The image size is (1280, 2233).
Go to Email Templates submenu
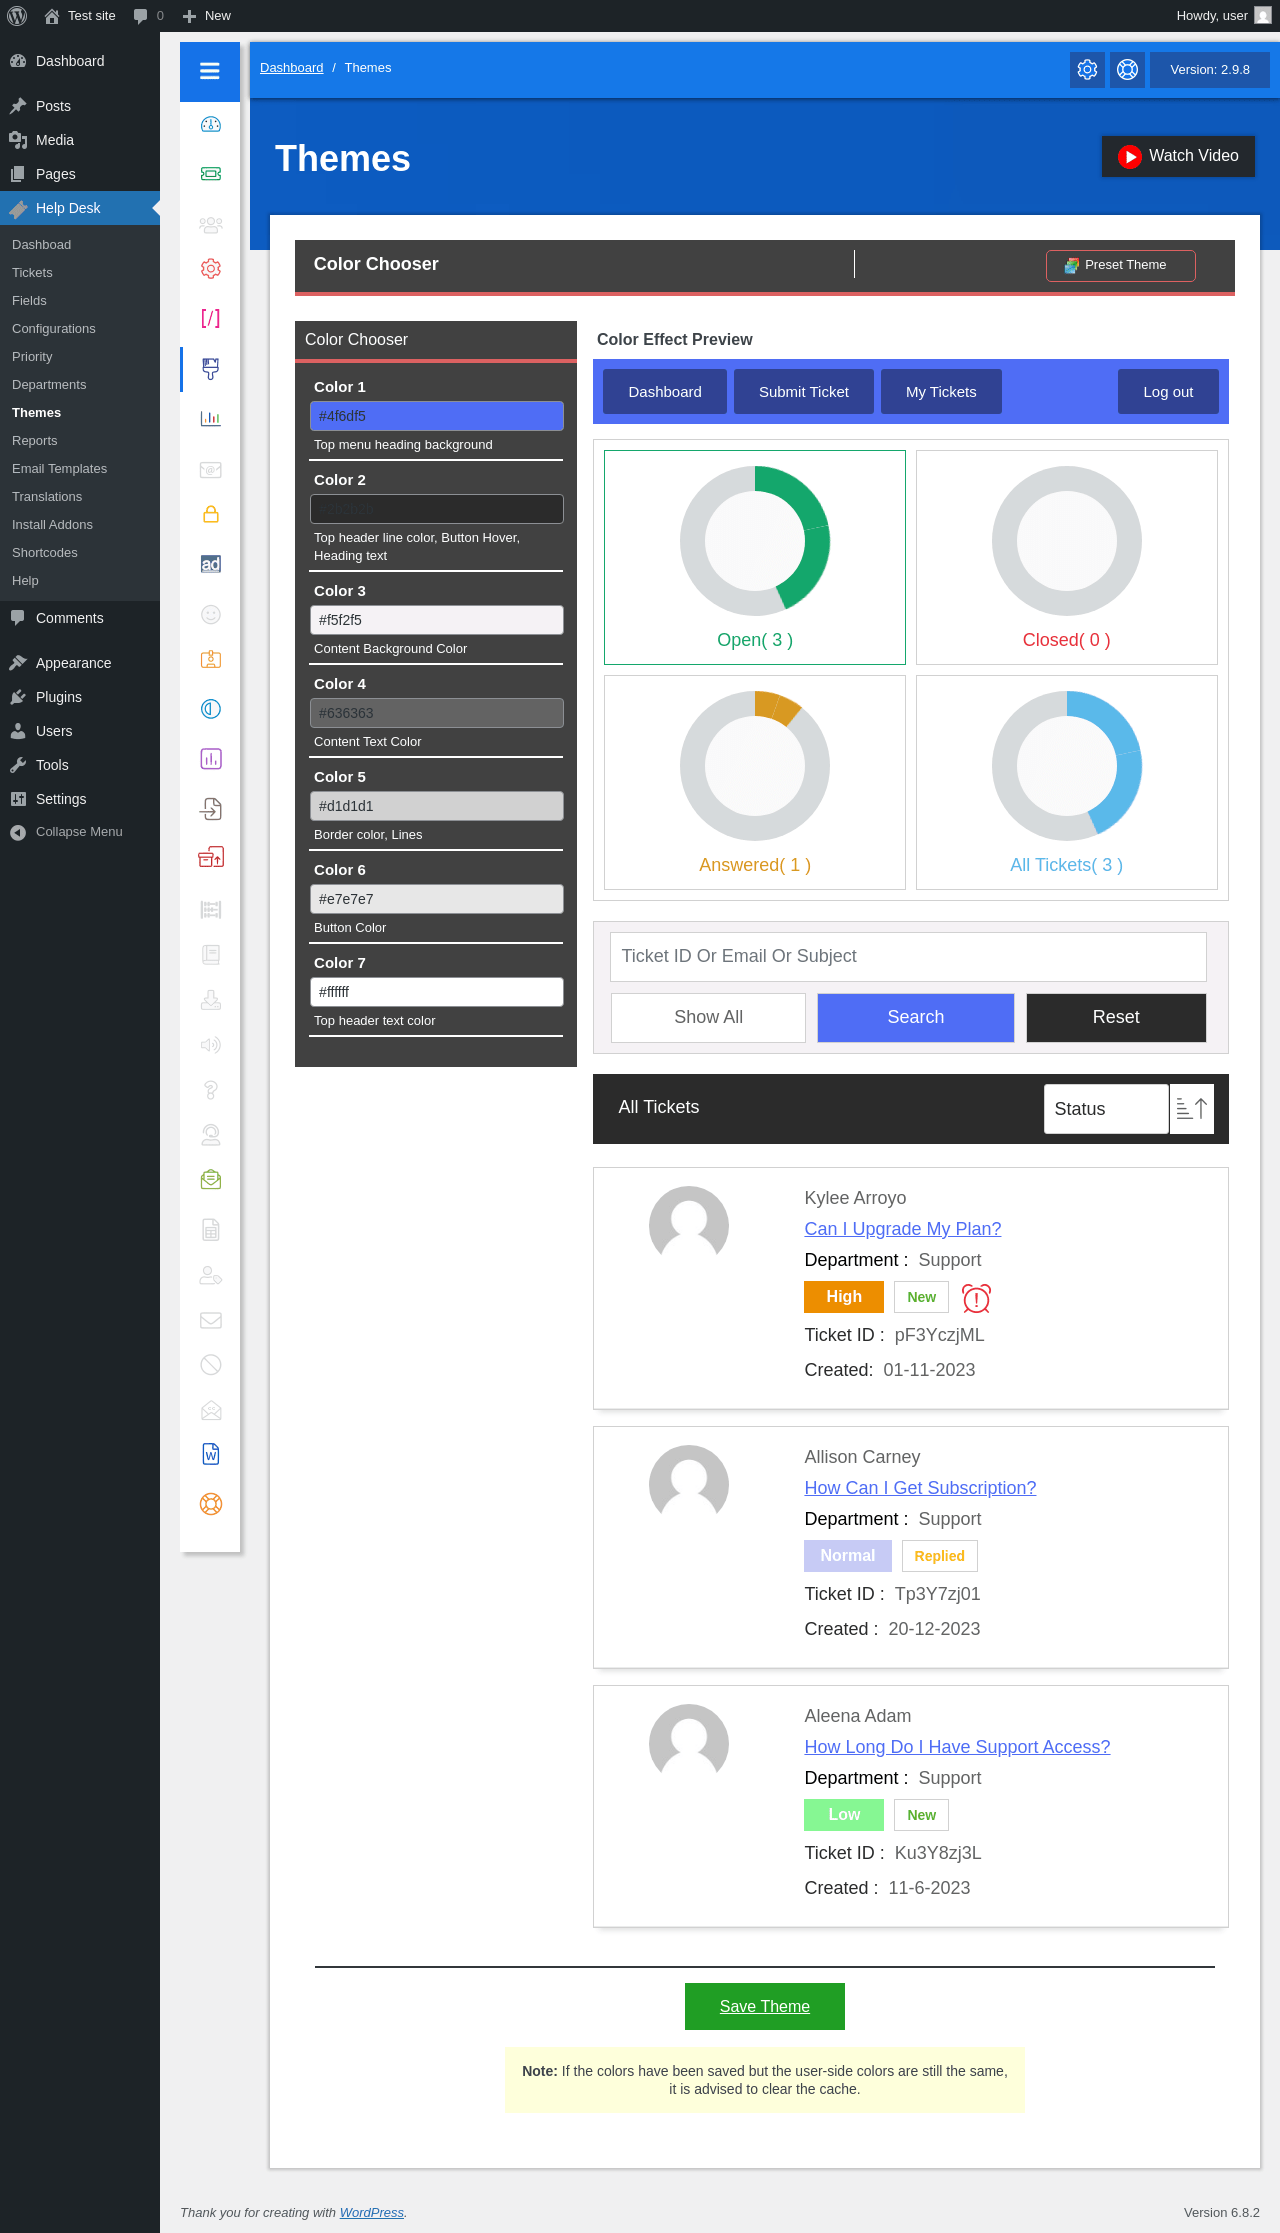click(x=59, y=469)
